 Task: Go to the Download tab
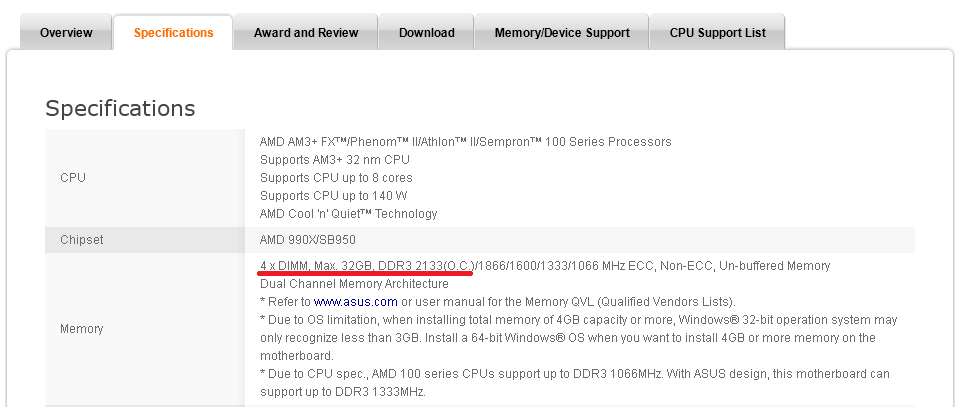426,33
